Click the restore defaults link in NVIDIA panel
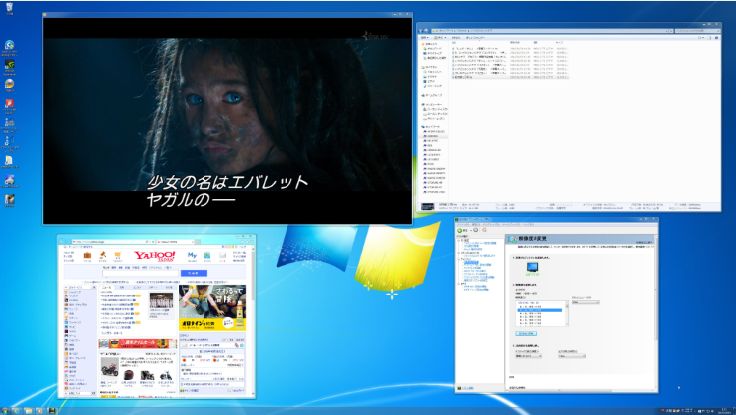 (x=644, y=242)
